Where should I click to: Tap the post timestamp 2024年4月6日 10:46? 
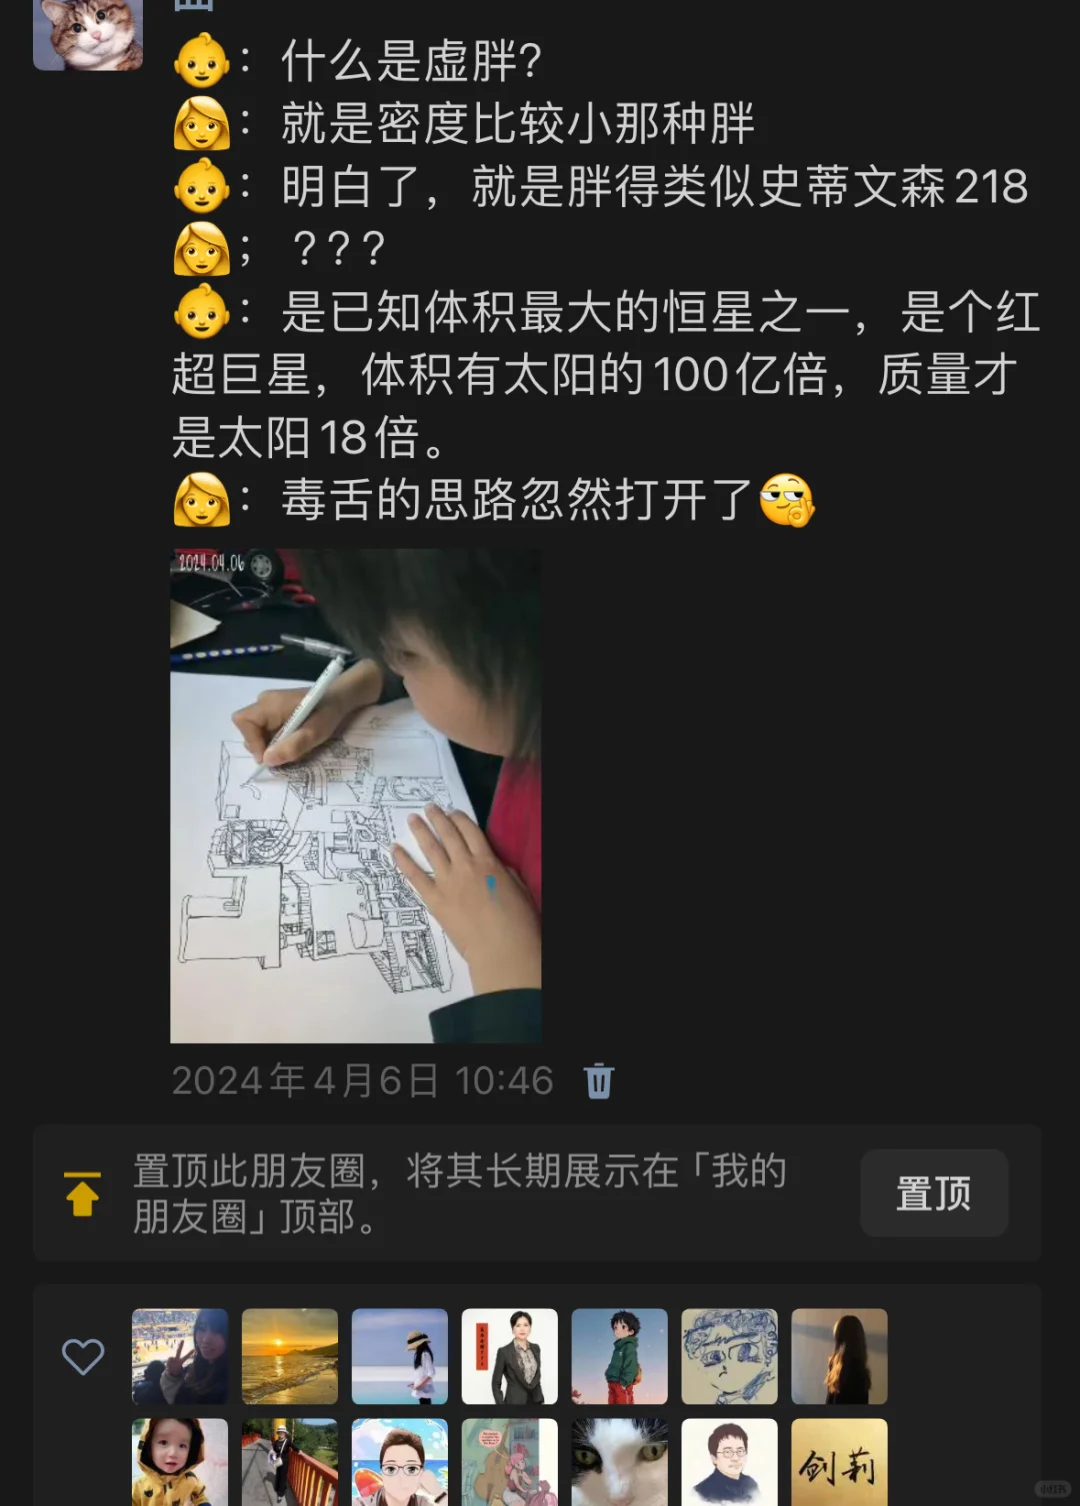click(x=362, y=1081)
